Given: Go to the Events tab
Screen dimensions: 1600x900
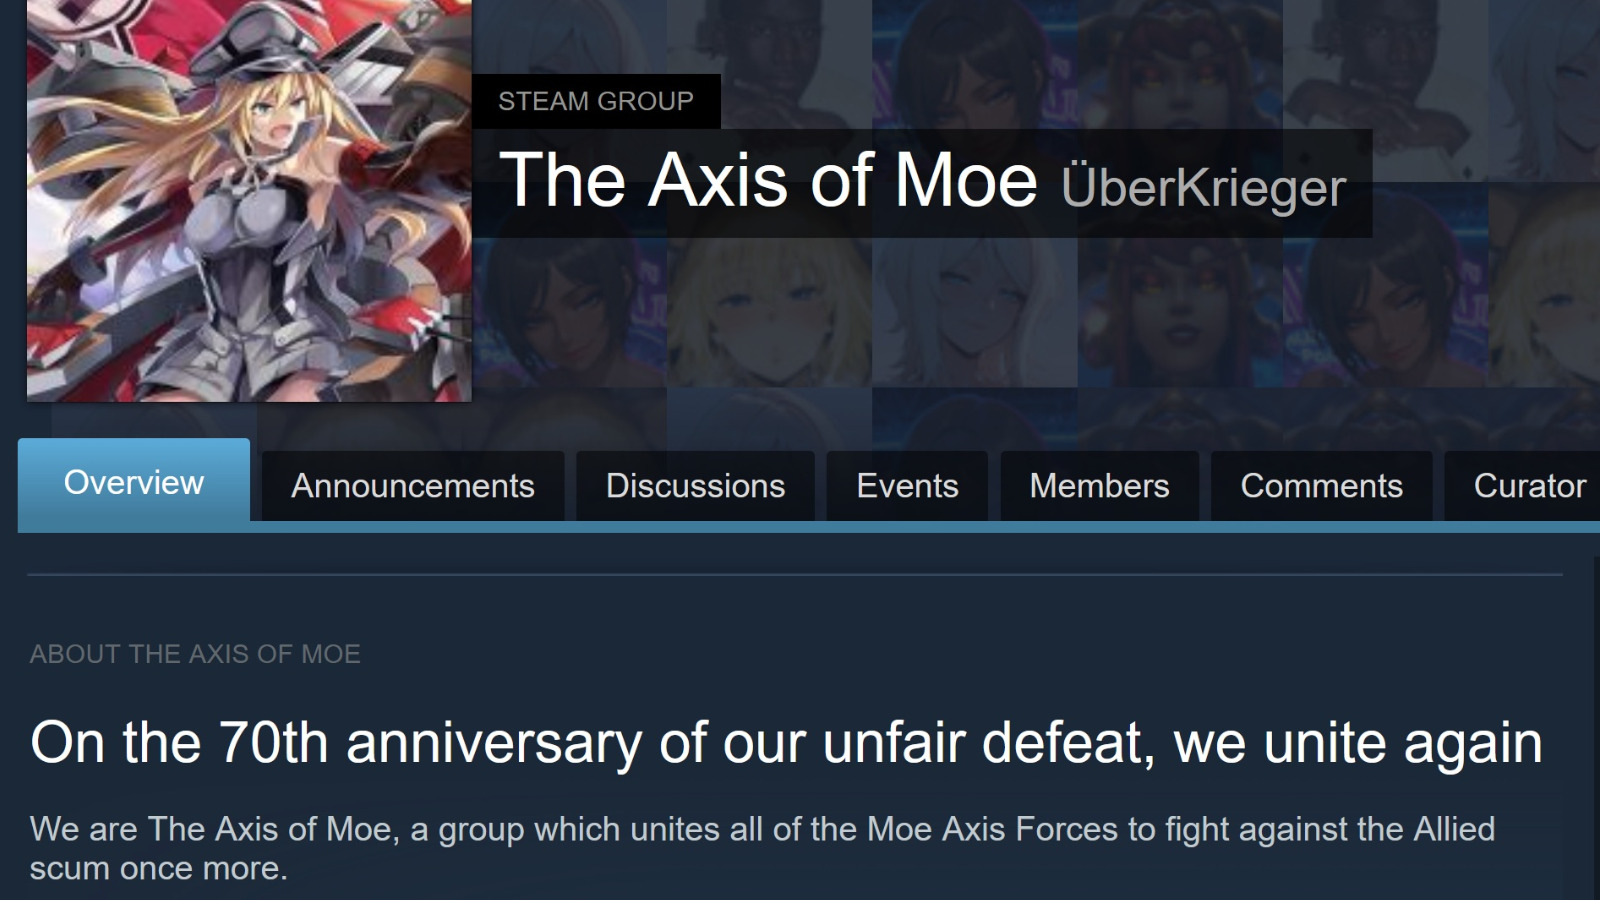Looking at the screenshot, I should click(907, 486).
